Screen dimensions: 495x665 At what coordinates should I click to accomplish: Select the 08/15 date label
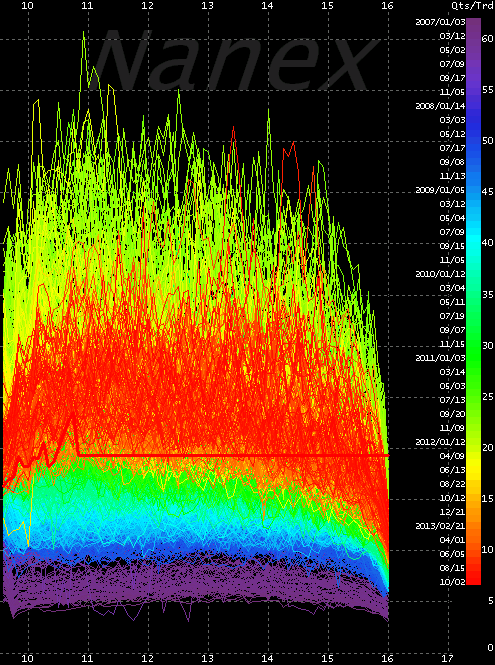click(x=453, y=568)
